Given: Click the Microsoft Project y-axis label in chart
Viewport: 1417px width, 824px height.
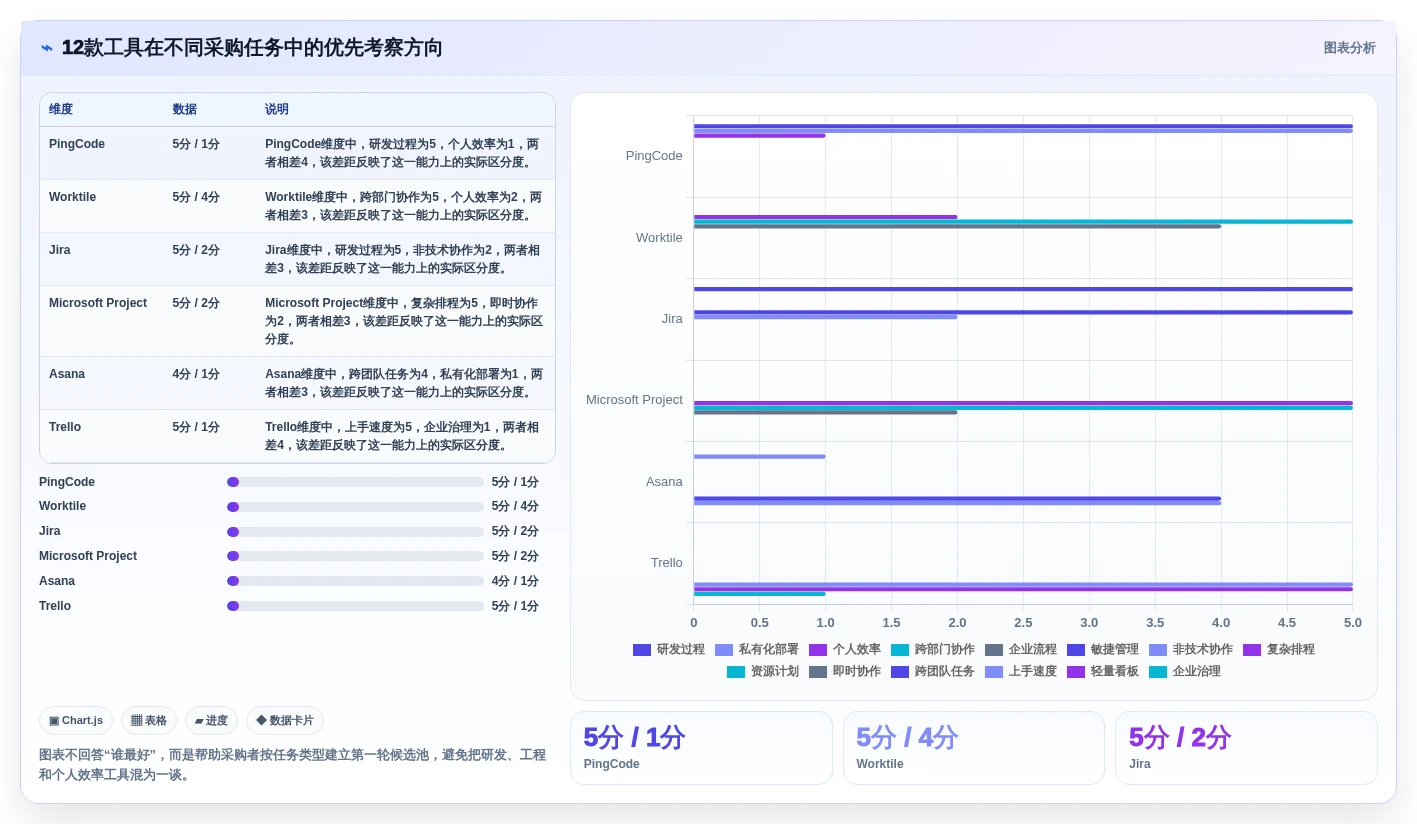Looking at the screenshot, I should pos(634,400).
